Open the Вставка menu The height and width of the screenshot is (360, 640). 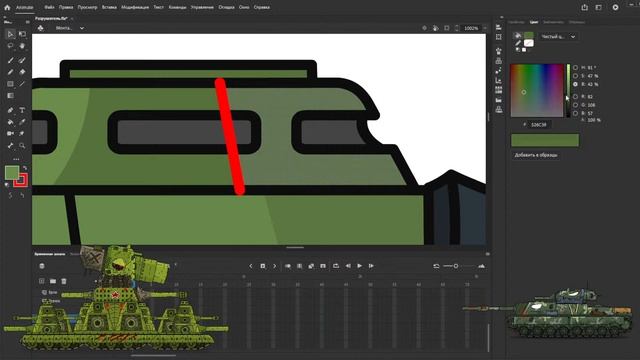coord(109,7)
